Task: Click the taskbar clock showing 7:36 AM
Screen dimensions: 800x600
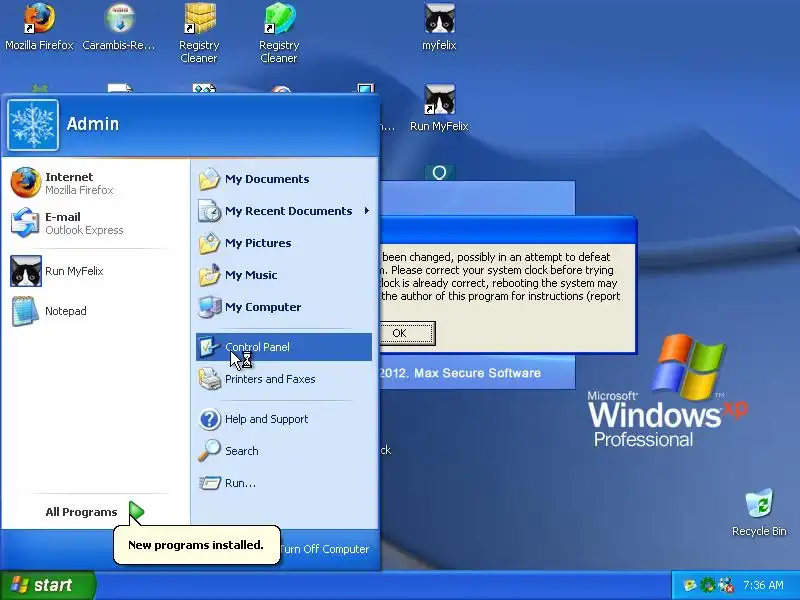Action: (x=763, y=585)
